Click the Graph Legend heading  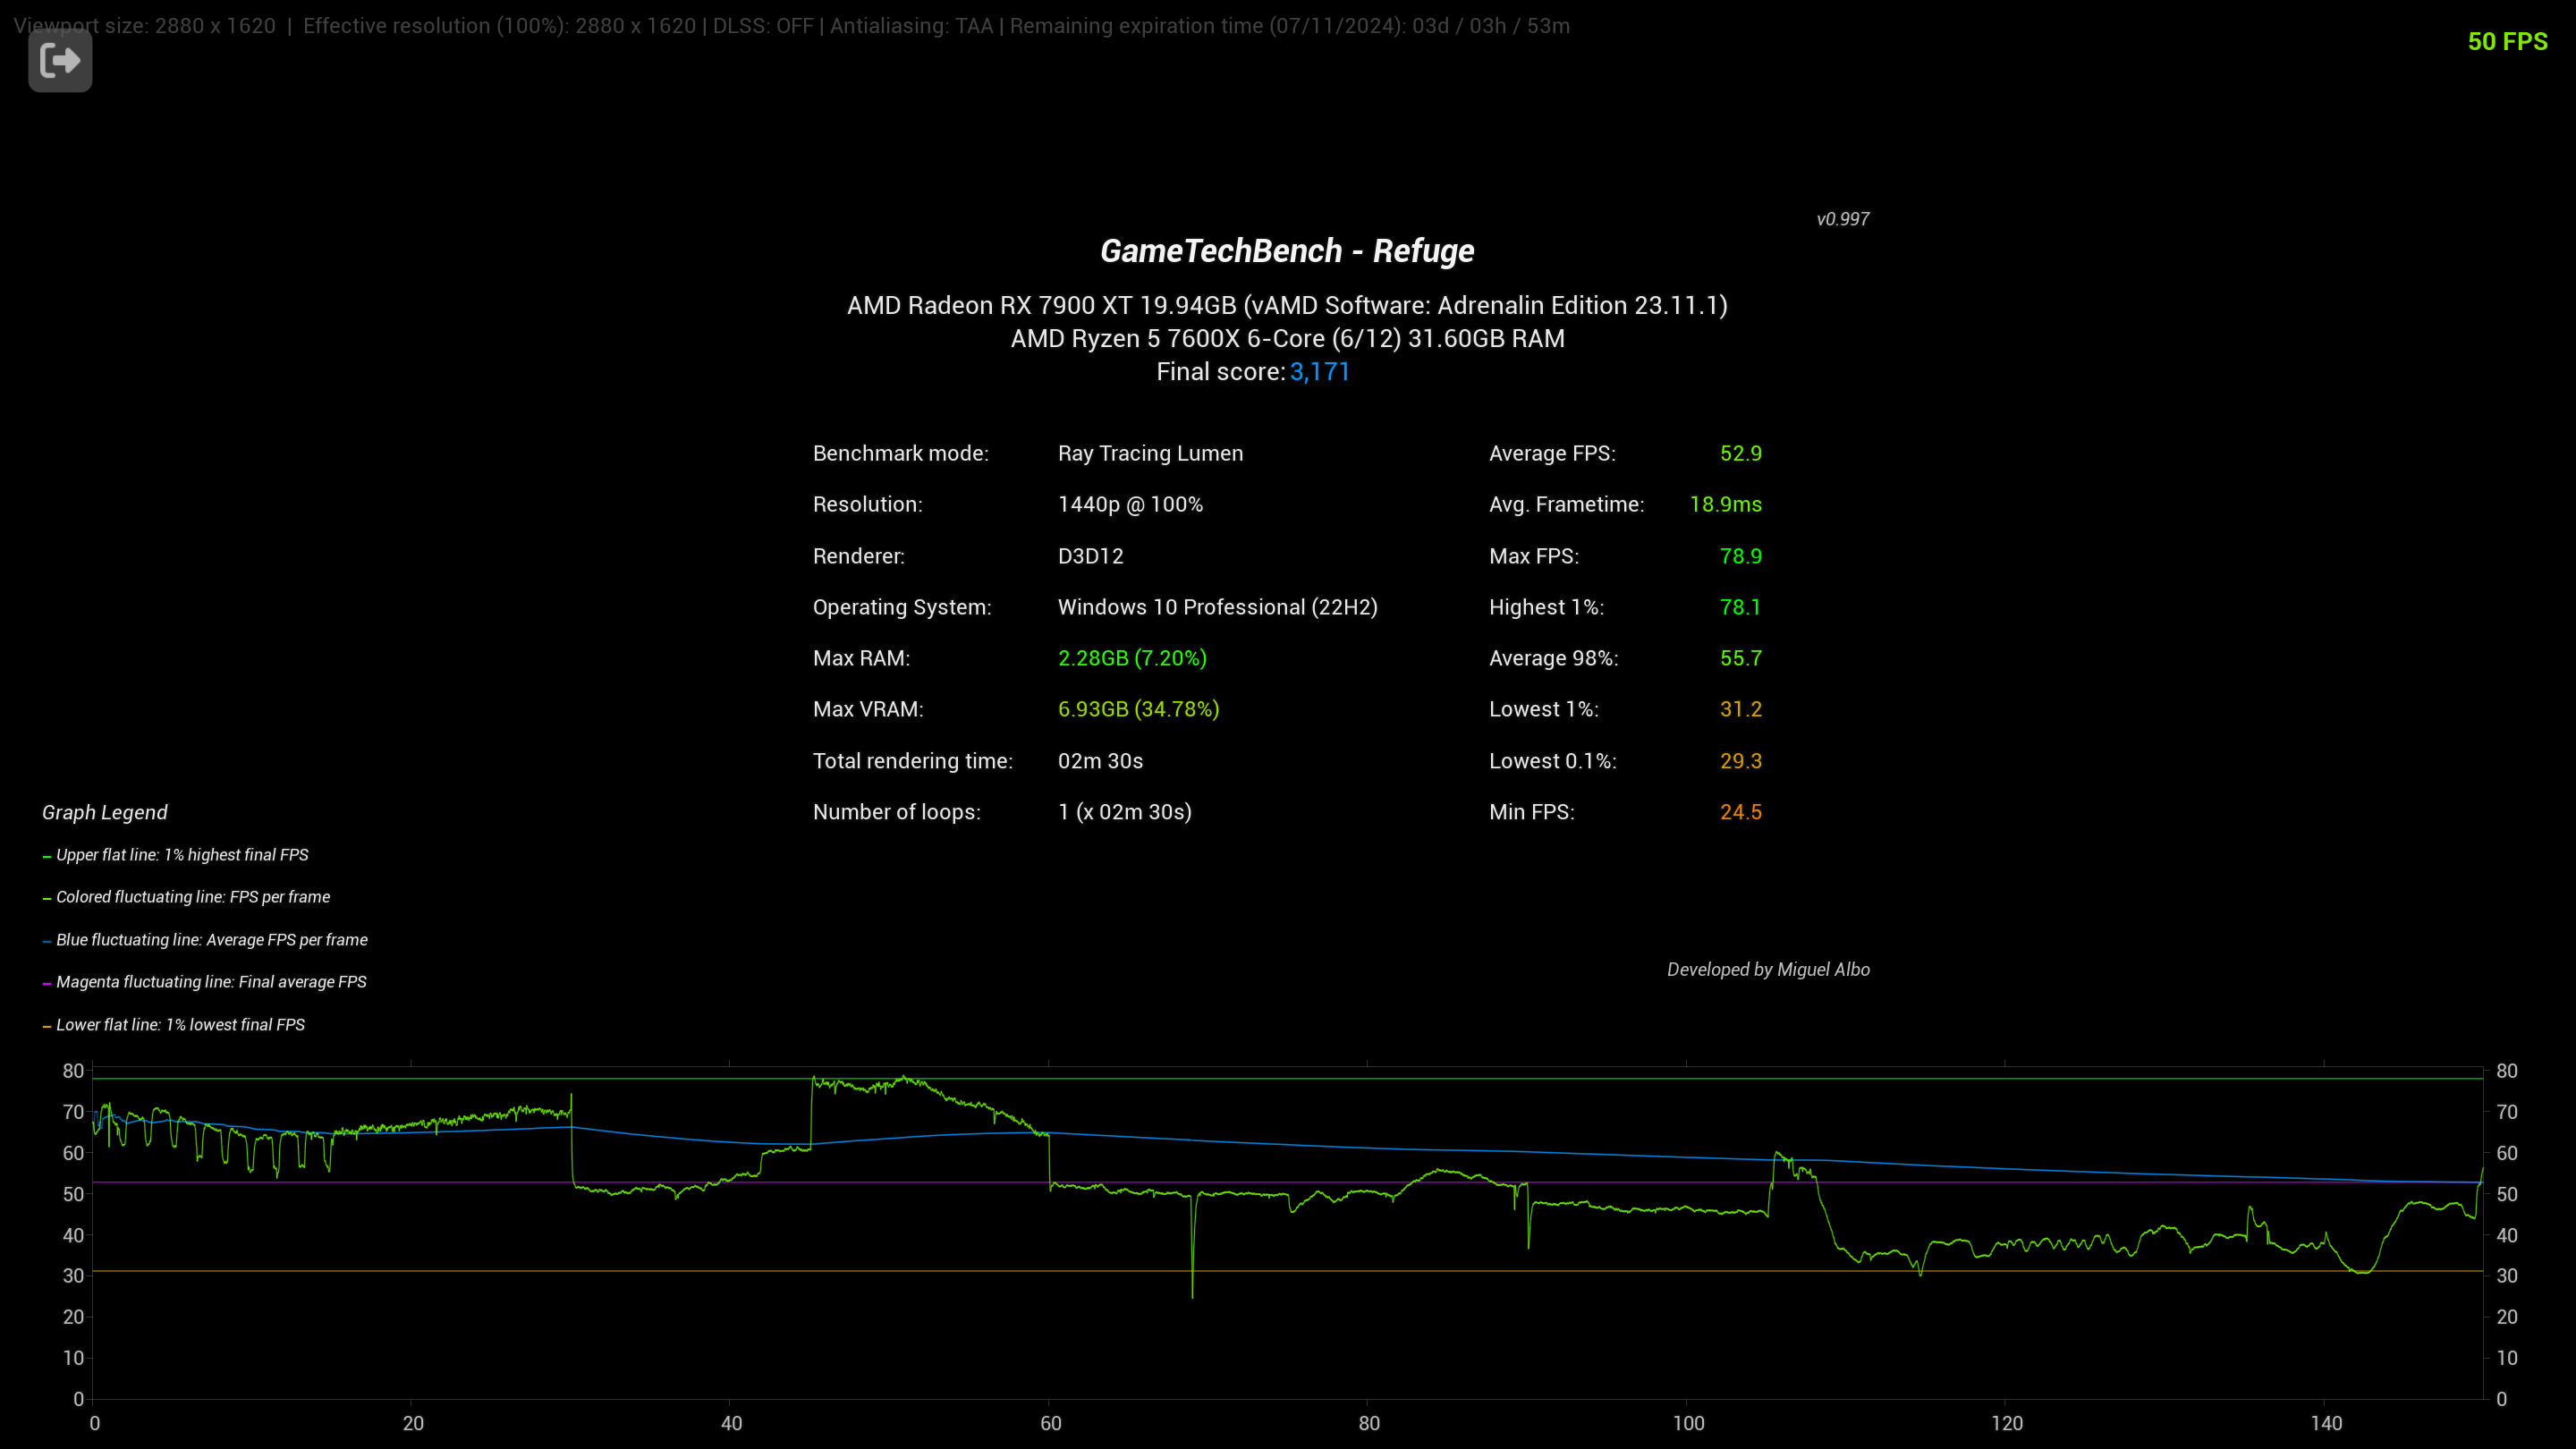[105, 813]
